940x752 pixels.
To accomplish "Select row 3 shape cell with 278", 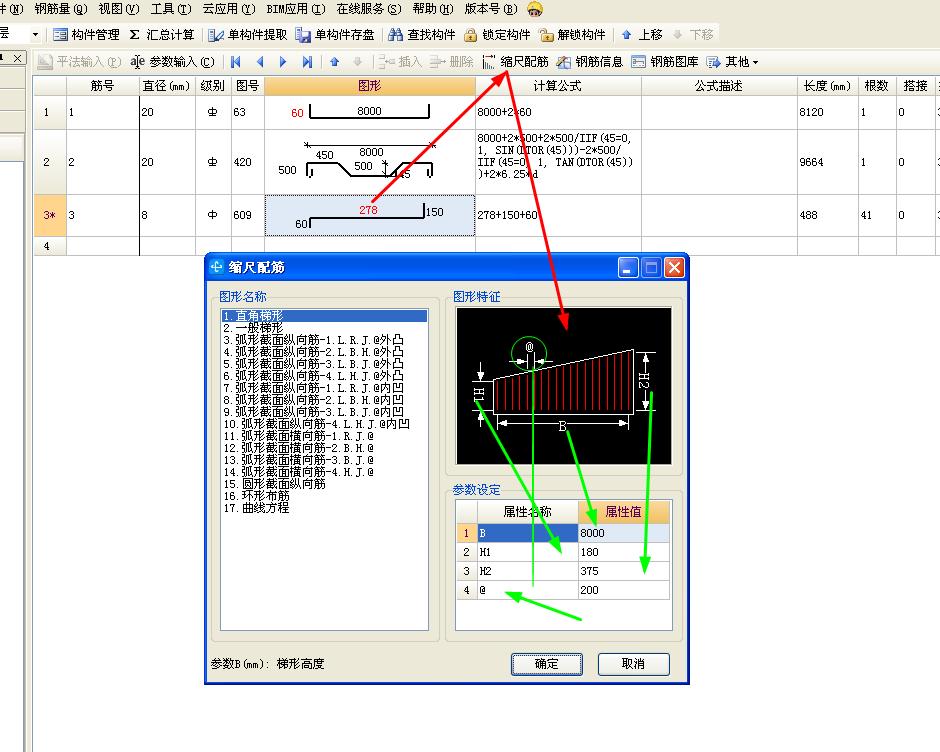I will 369,215.
